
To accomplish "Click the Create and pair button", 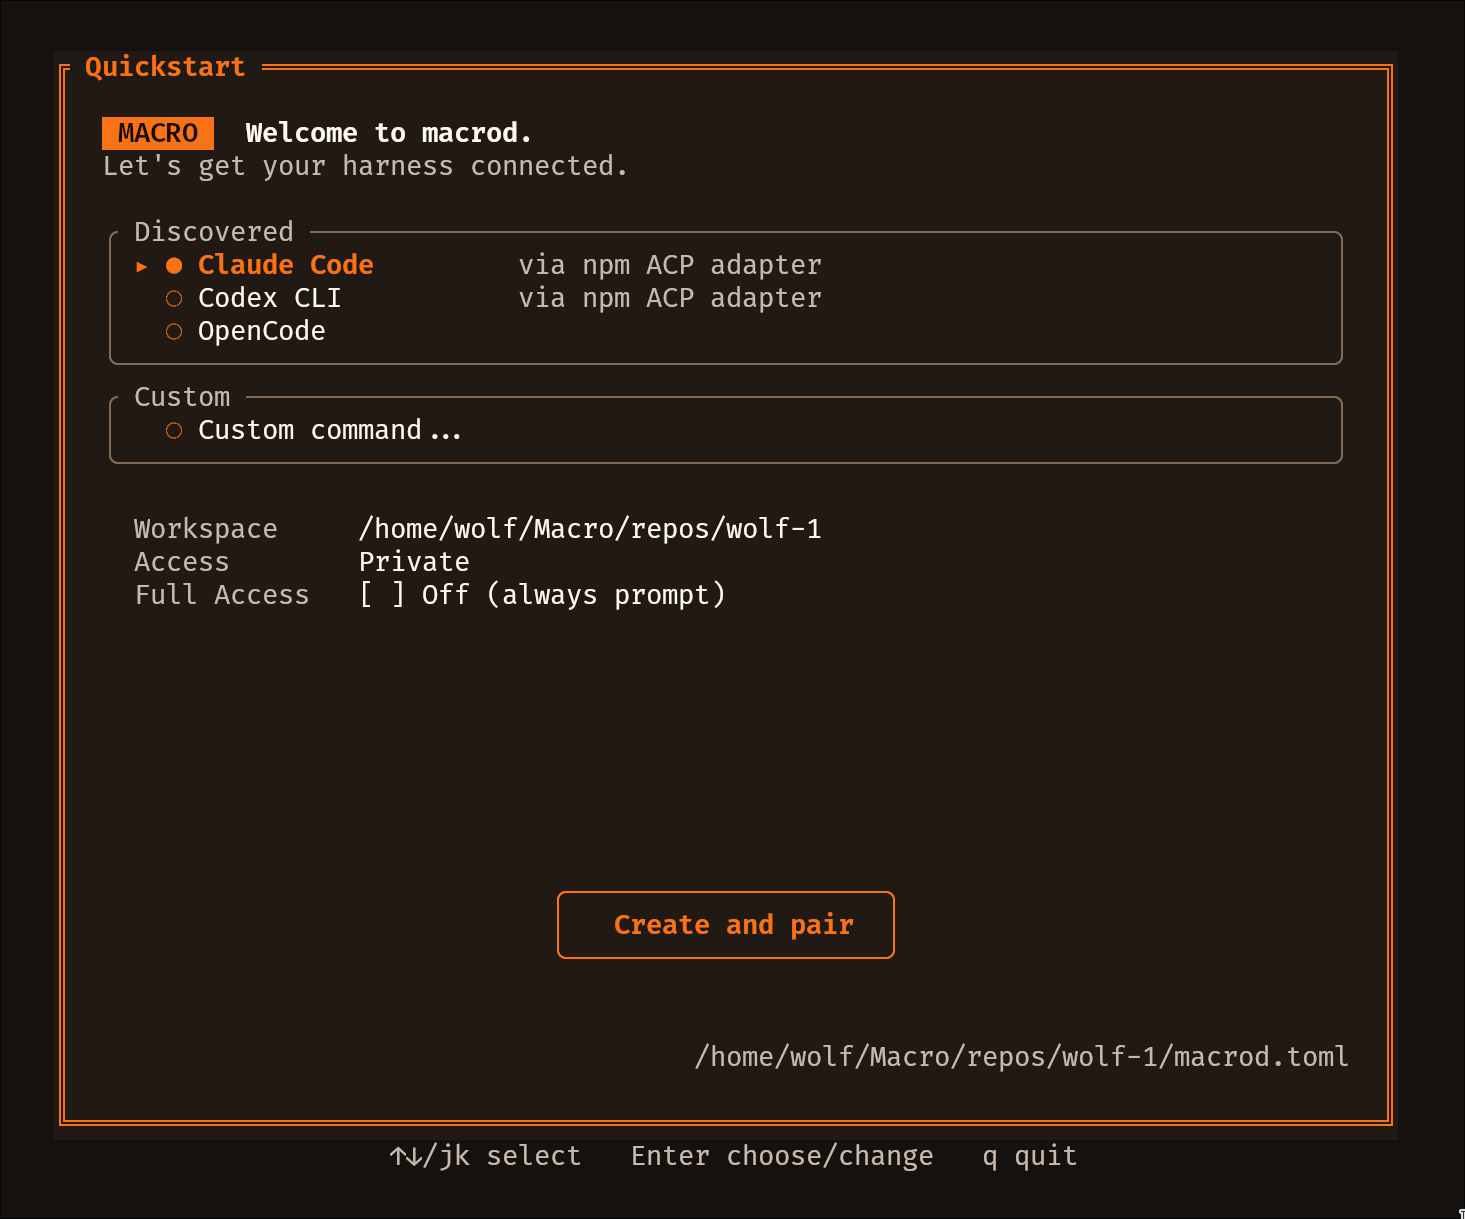I will tap(726, 925).
